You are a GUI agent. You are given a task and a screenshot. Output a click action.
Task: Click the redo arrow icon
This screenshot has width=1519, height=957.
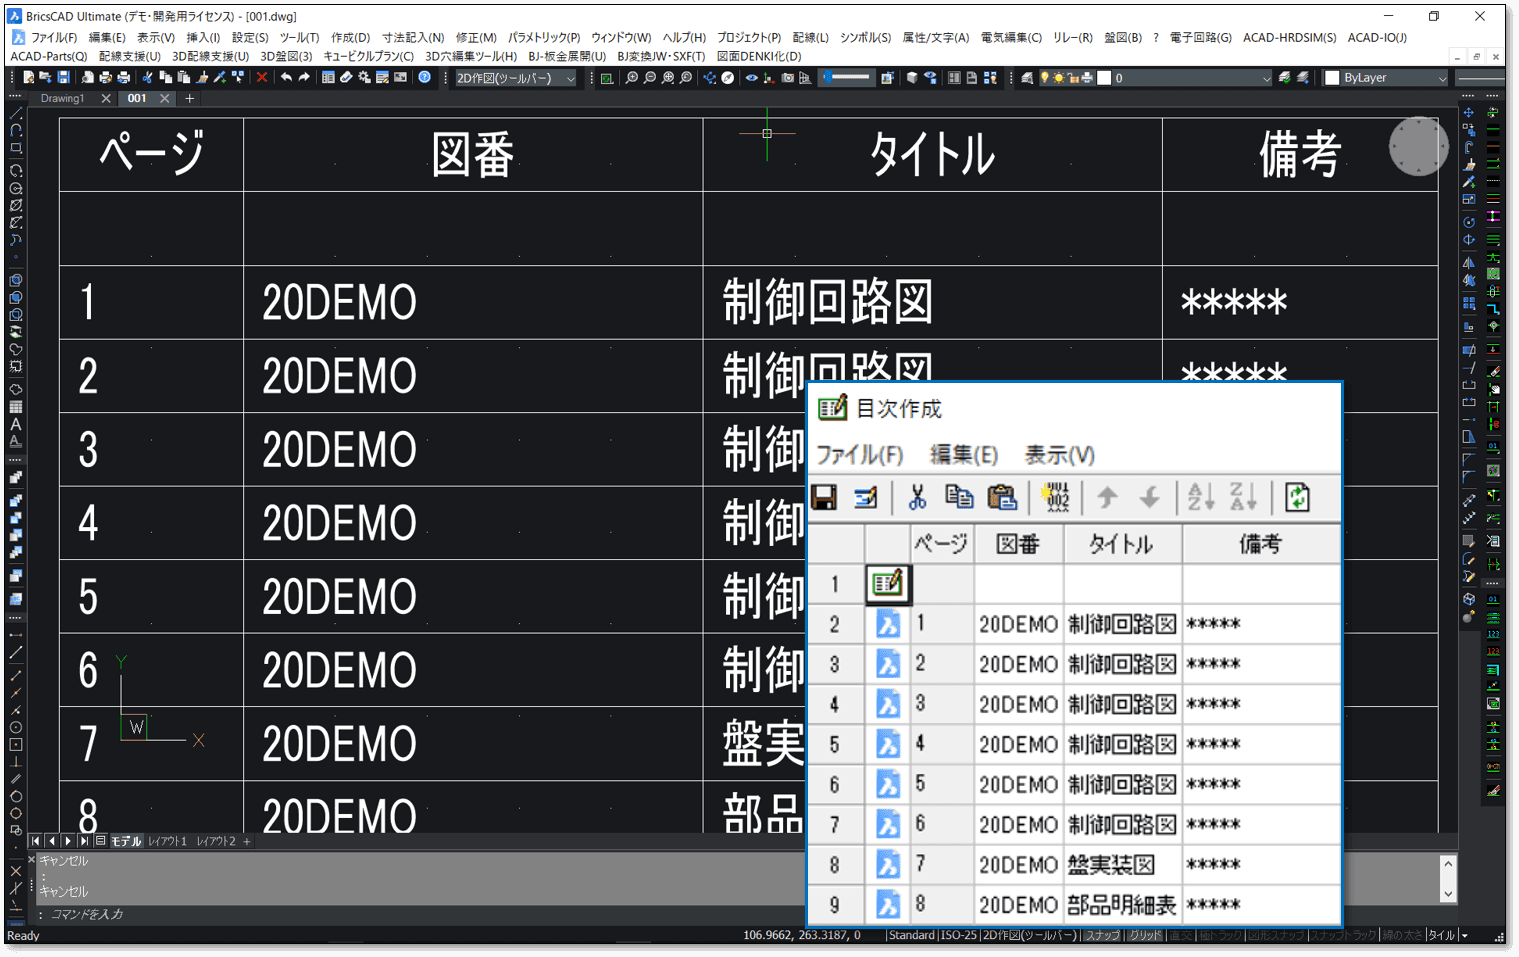pos(304,77)
